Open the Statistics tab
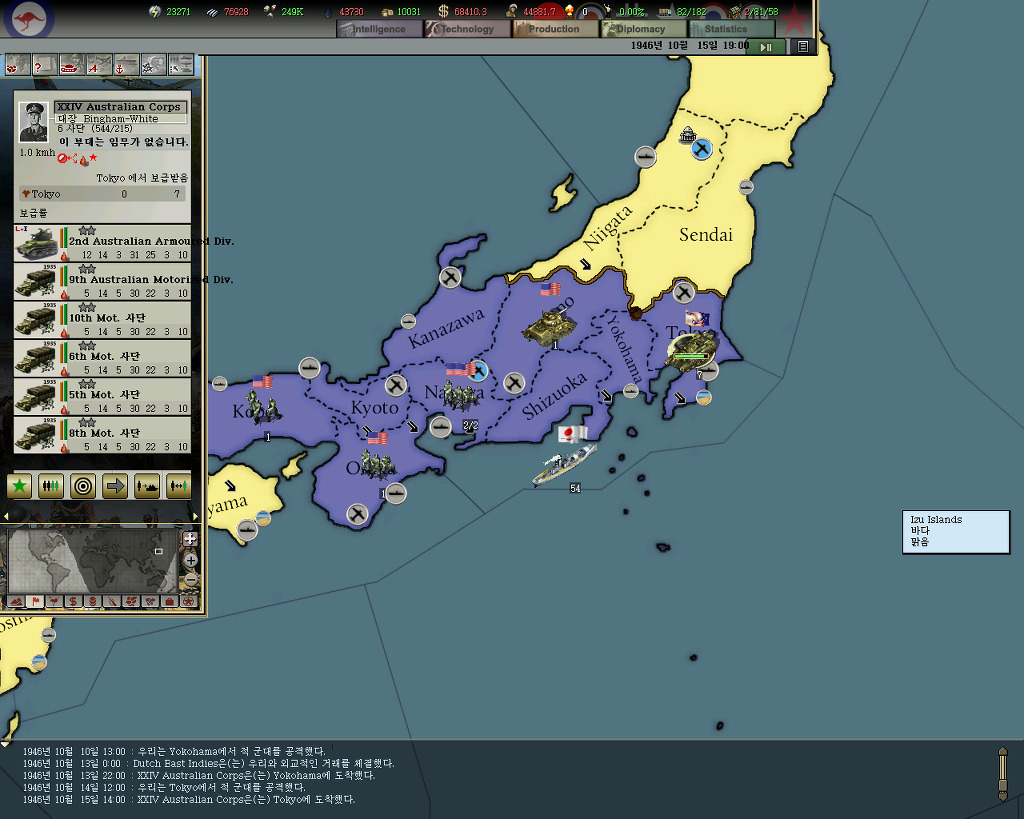 [x=731, y=29]
